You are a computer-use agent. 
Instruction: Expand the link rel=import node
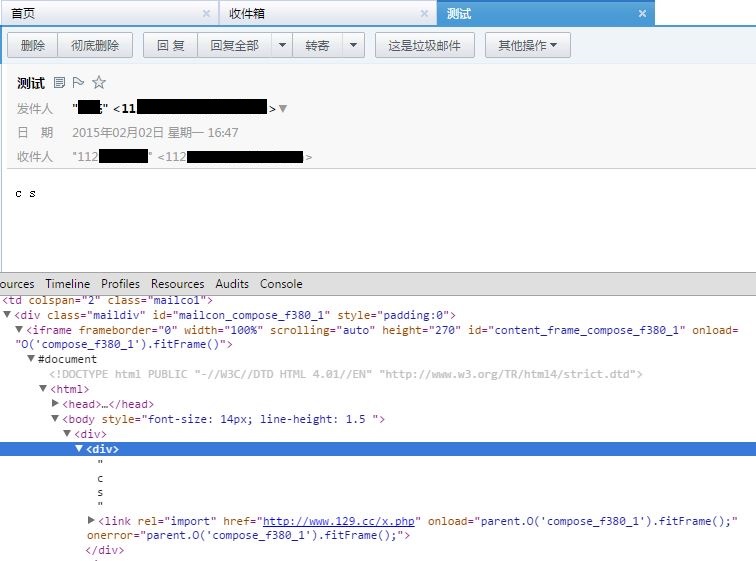pyautogui.click(x=91, y=520)
